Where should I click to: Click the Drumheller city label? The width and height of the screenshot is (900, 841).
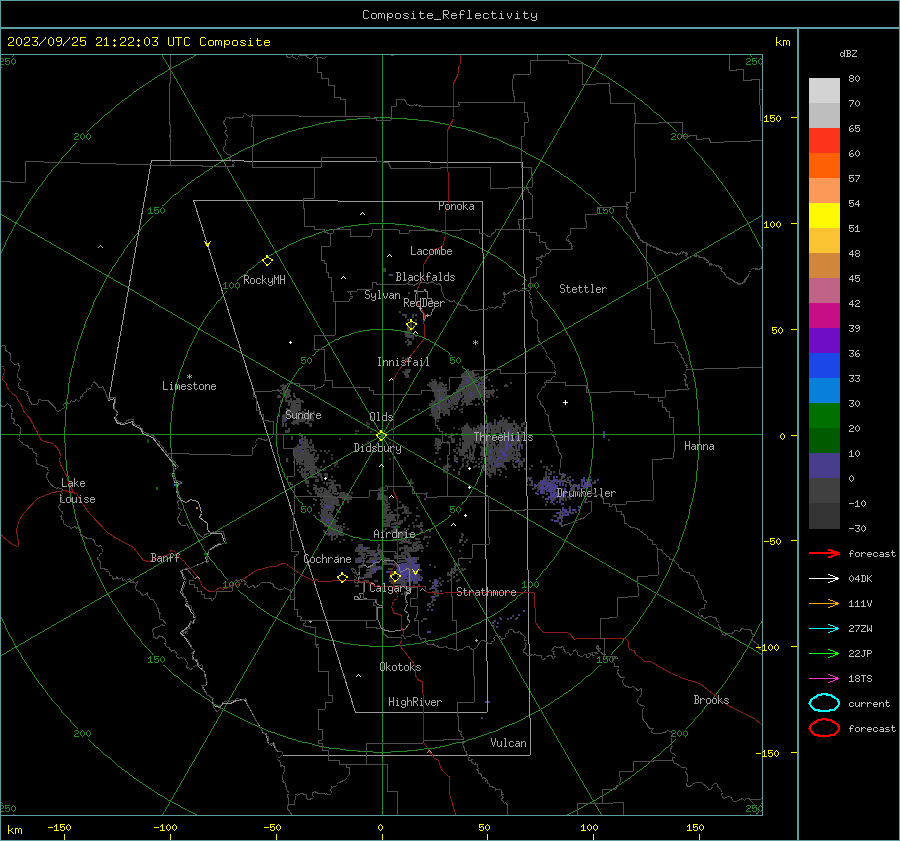(x=586, y=493)
